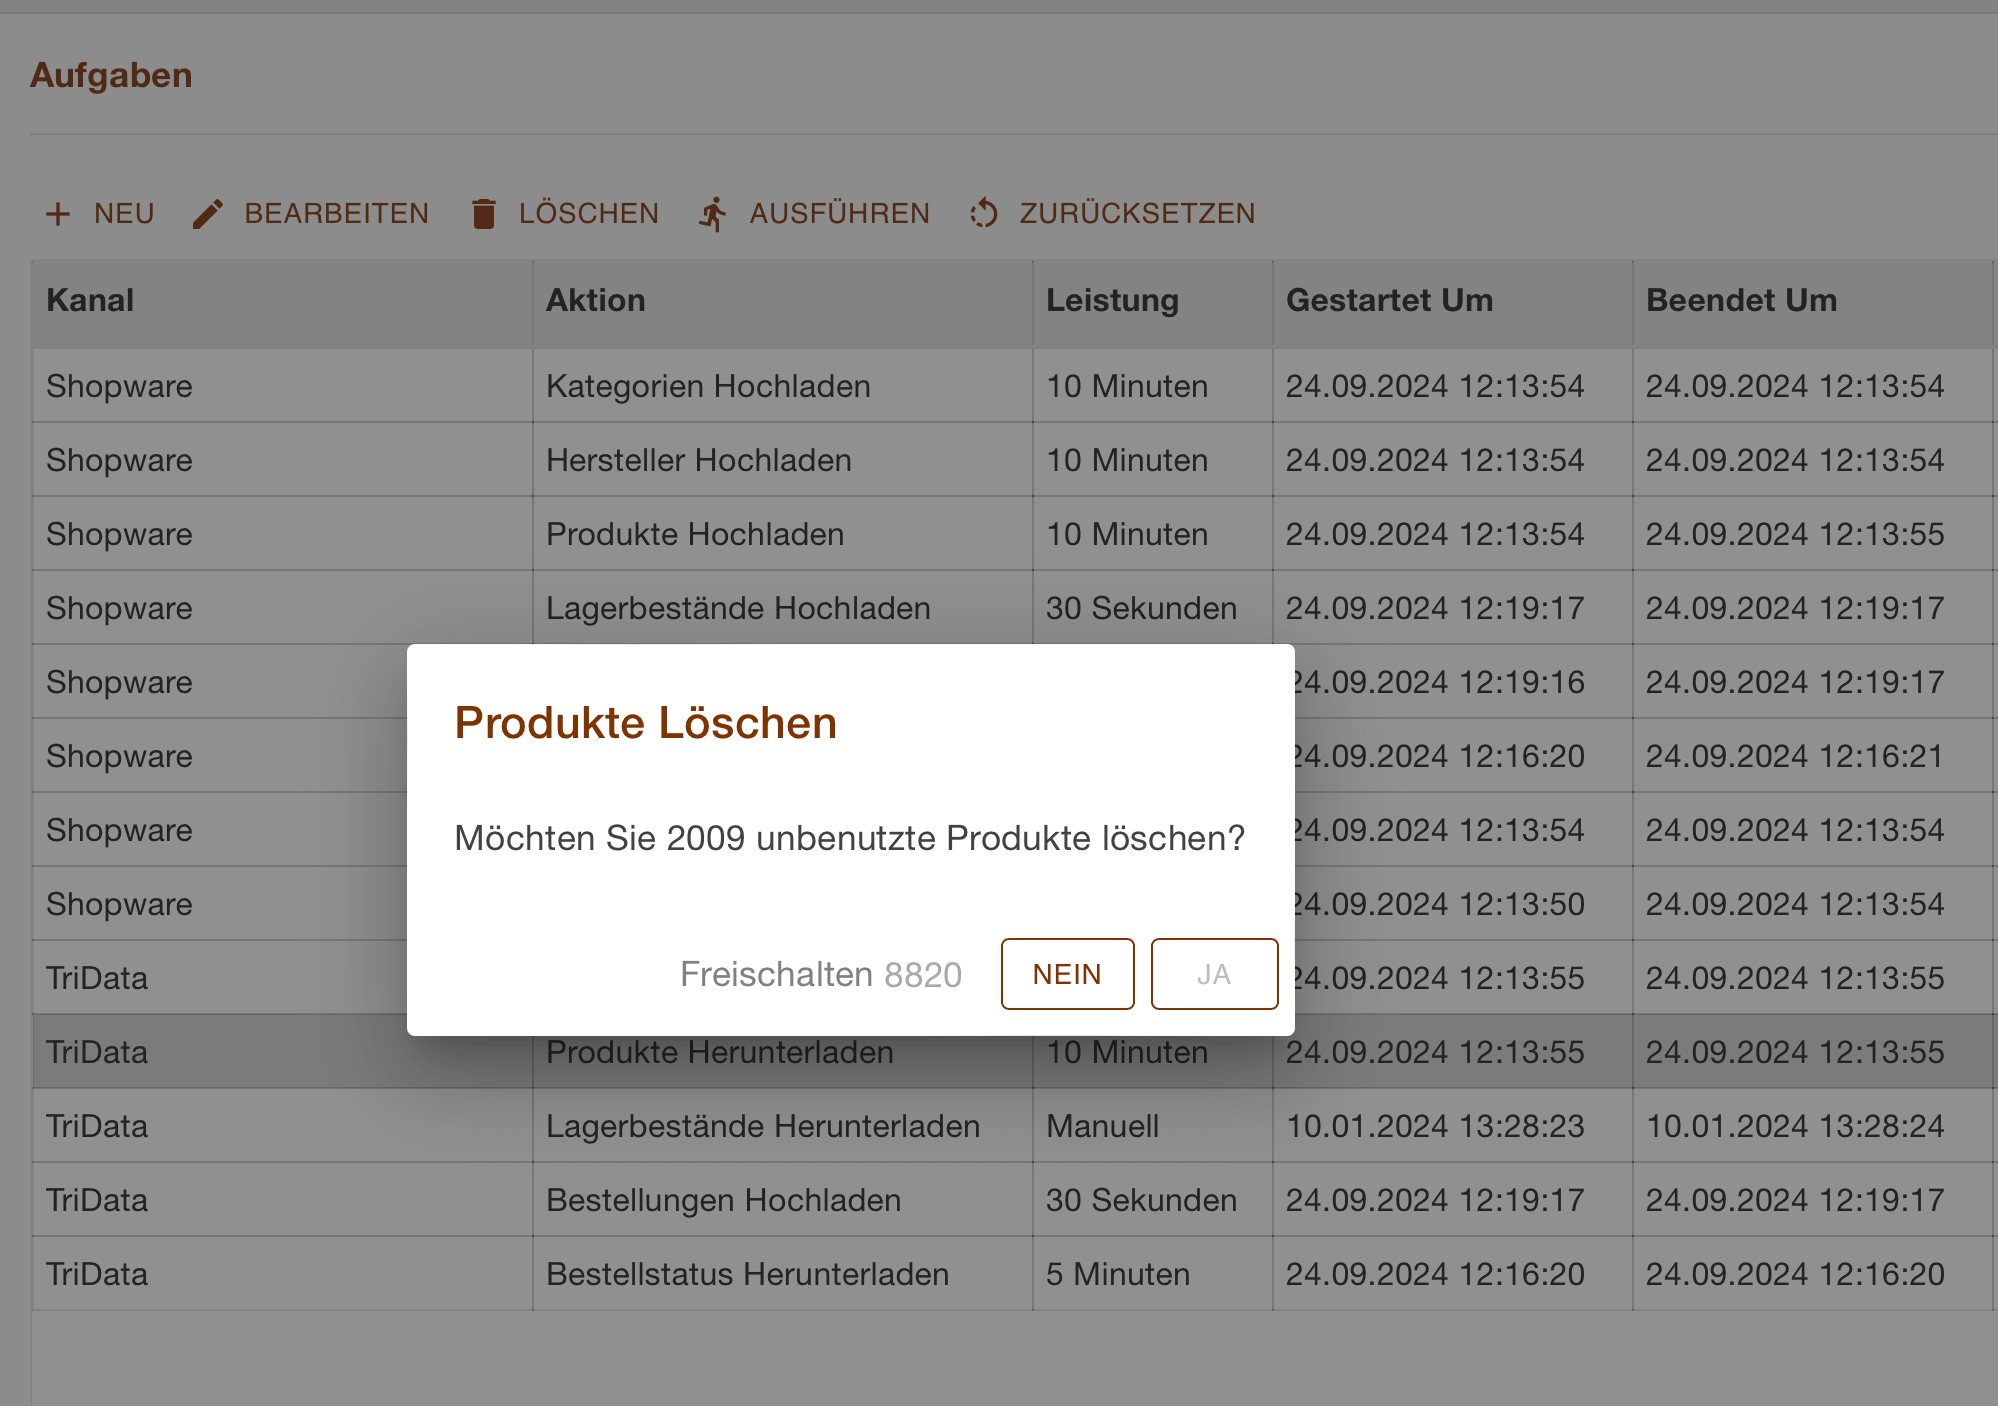Click JA in the Produkte Löschen dialog

coord(1214,974)
